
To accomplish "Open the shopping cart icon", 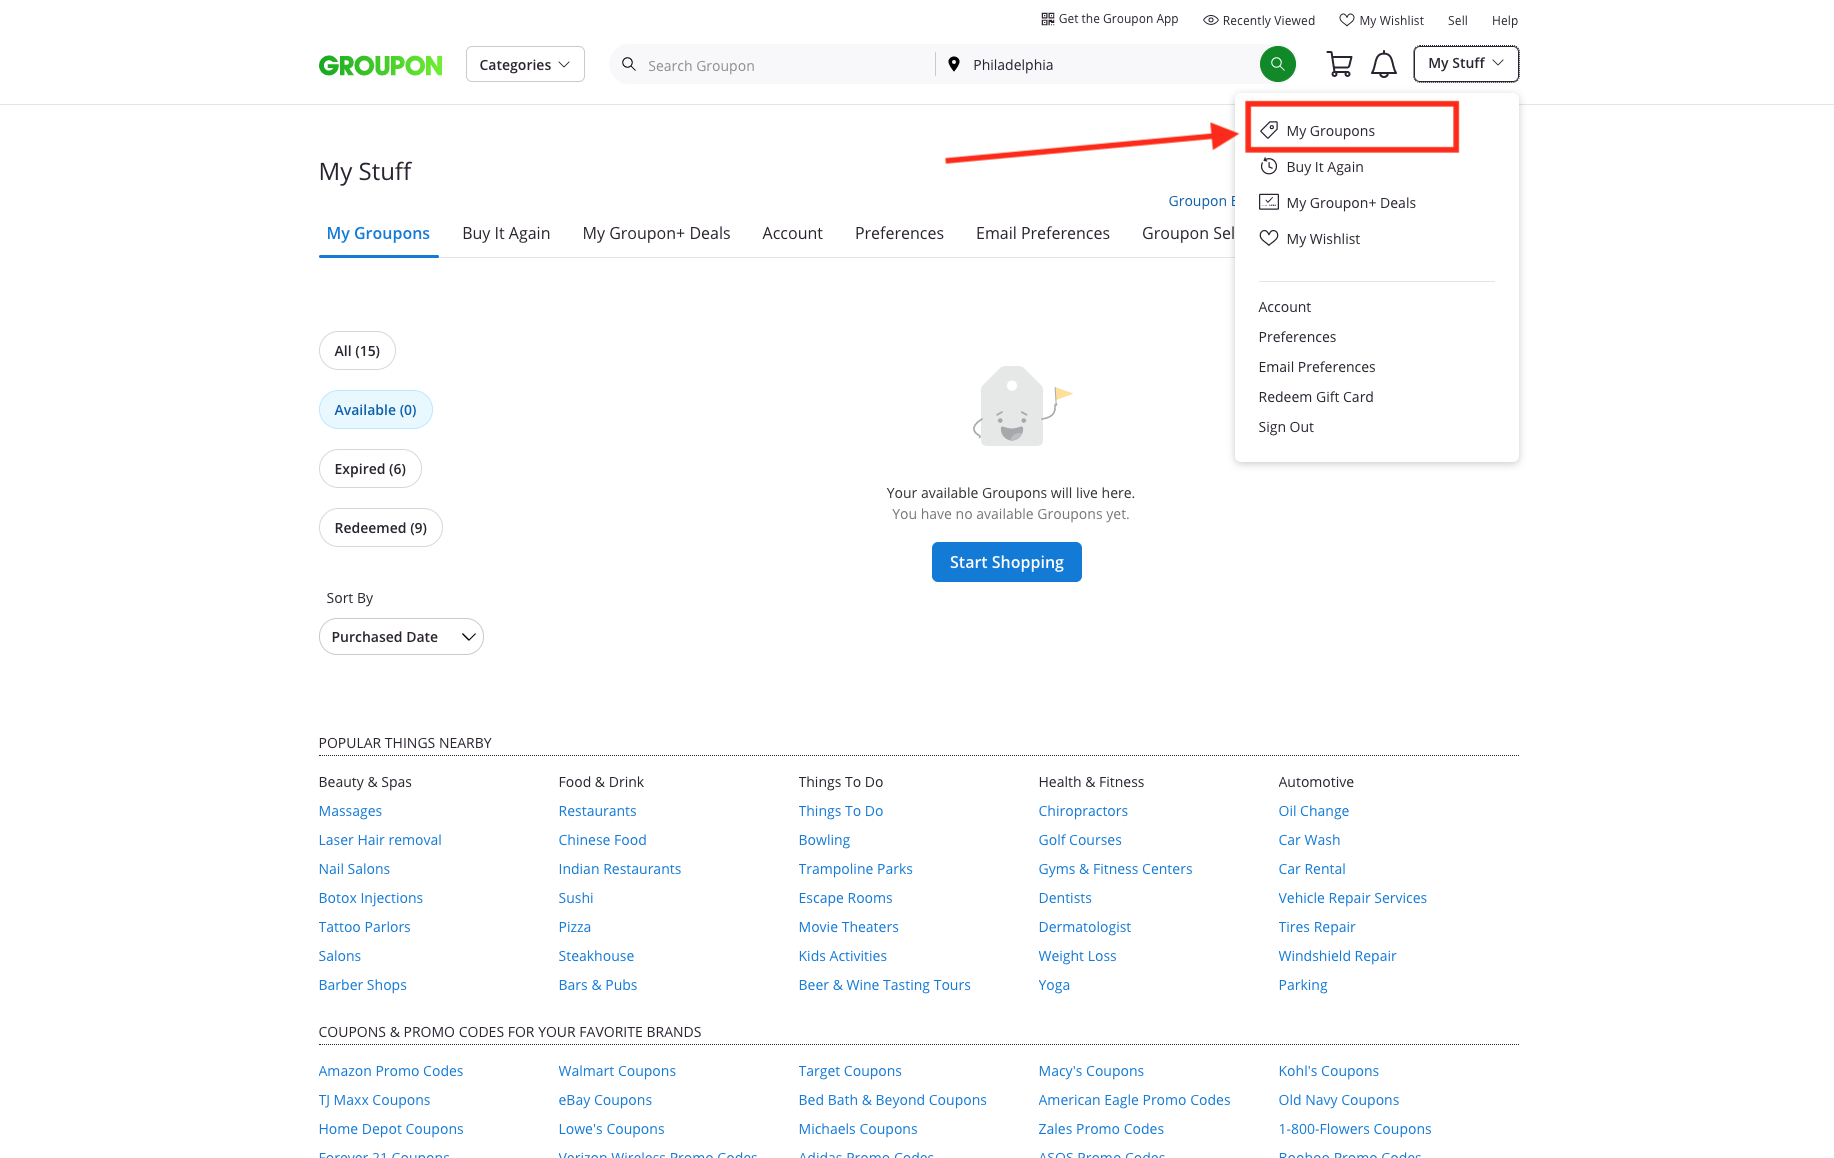I will [1339, 64].
